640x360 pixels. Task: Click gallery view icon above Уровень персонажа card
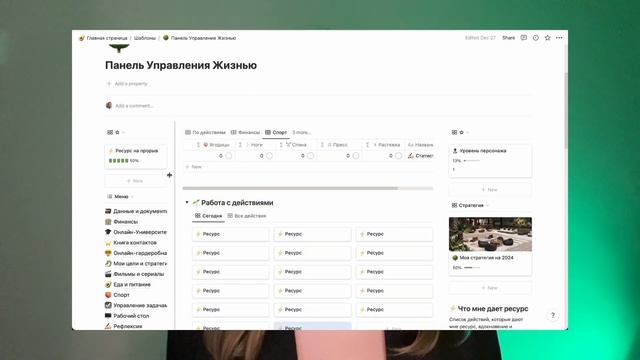tap(454, 132)
